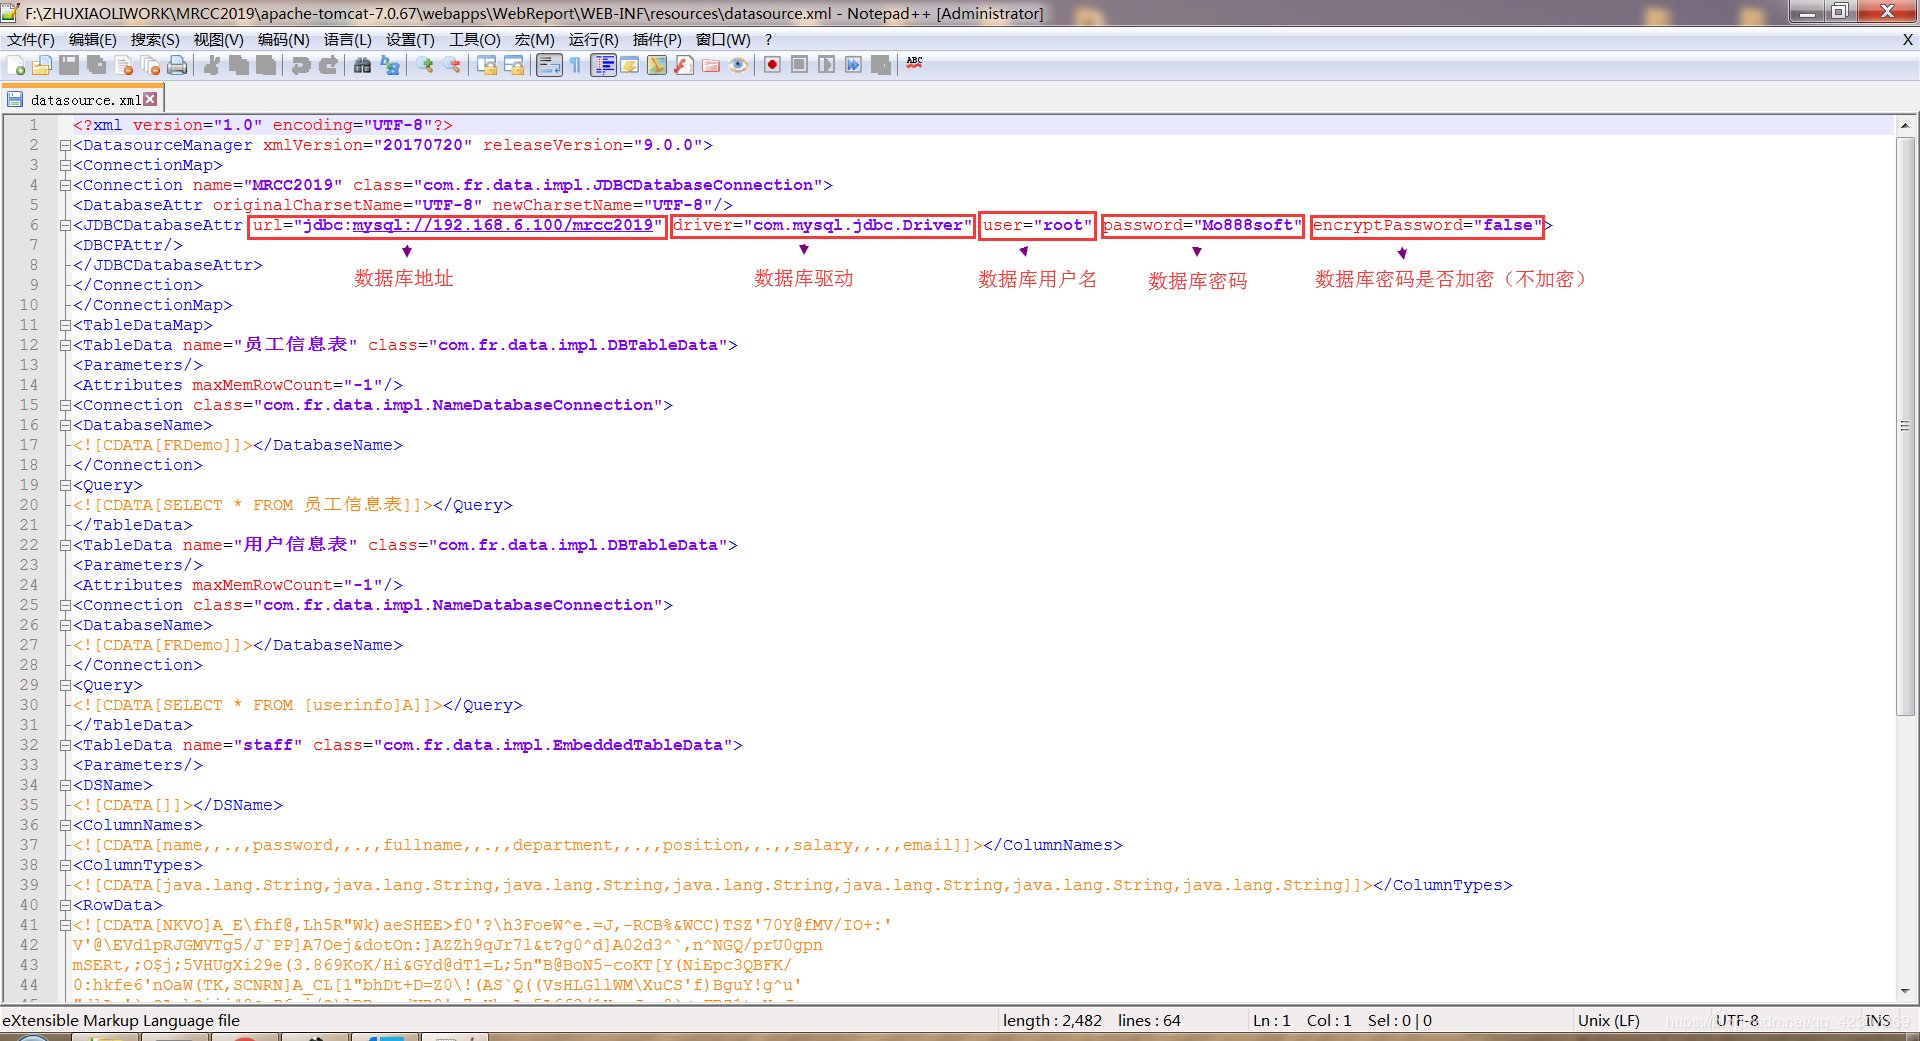1920x1041 pixels.
Task: Click the vertical scrollbar thumb
Action: click(1905, 425)
